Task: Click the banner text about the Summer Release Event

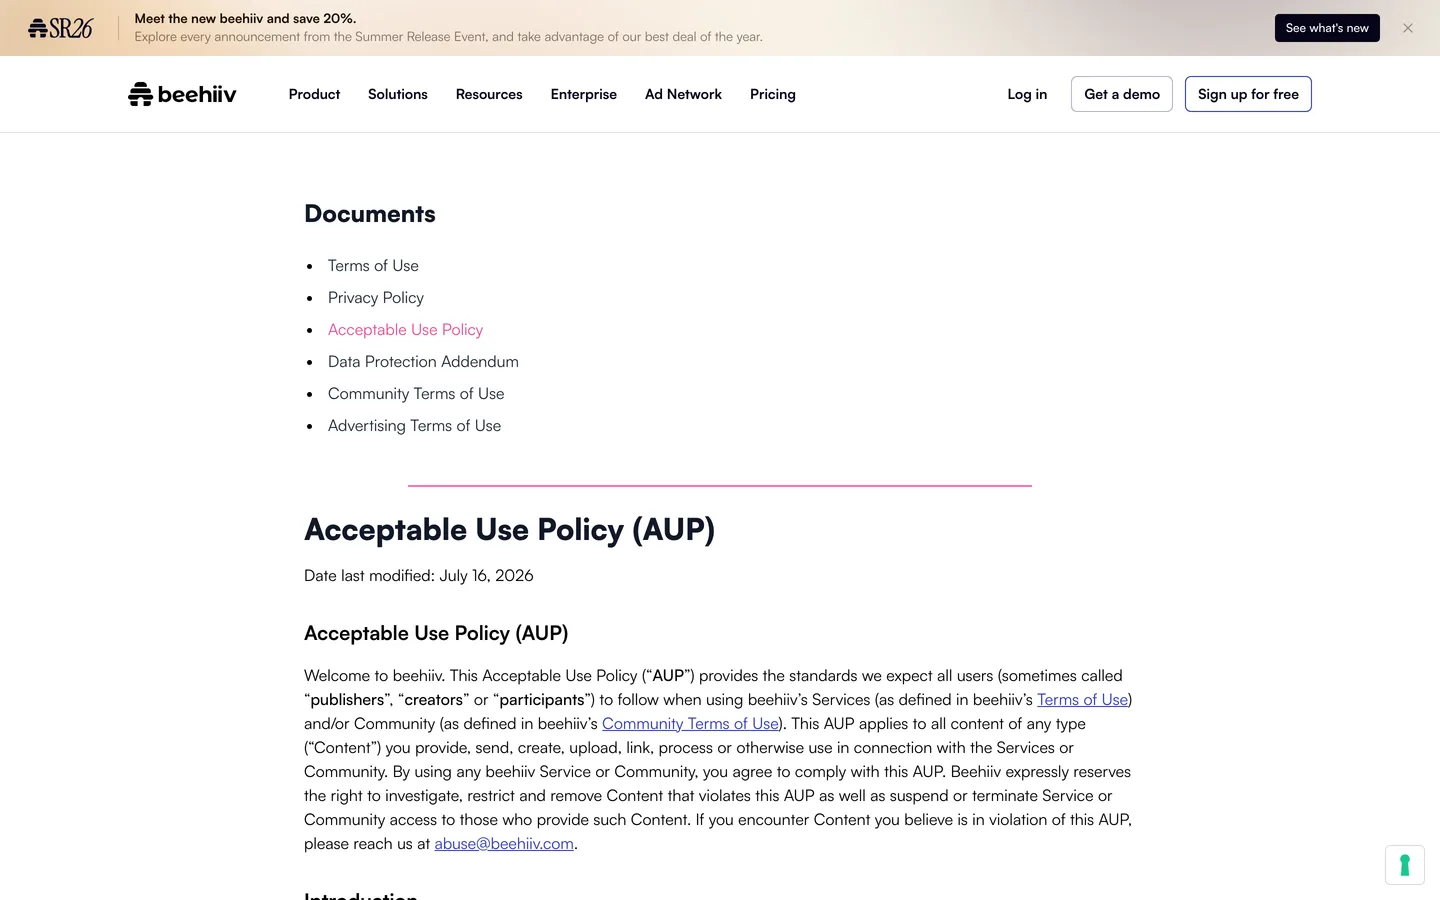Action: pyautogui.click(x=448, y=37)
